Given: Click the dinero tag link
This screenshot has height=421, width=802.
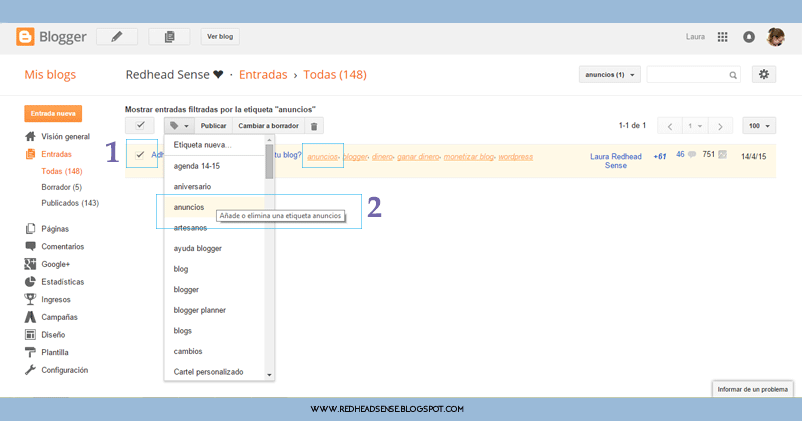Looking at the screenshot, I should click(382, 157).
